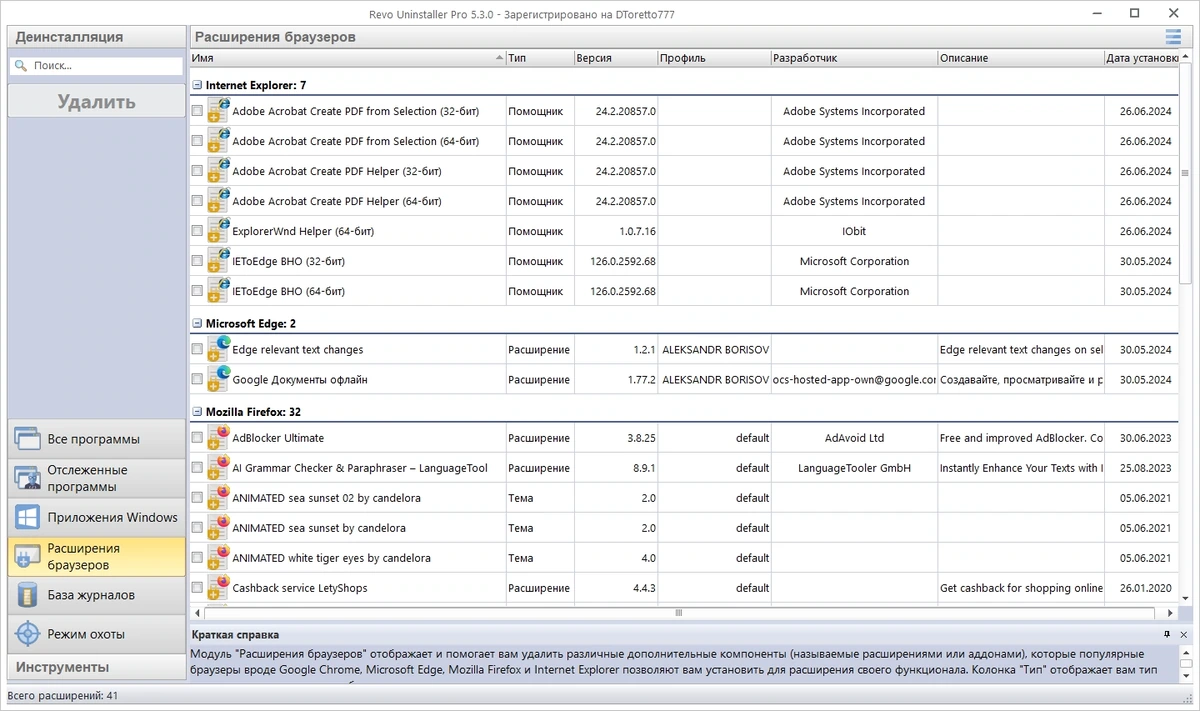This screenshot has width=1200, height=711.
Task: Sort by the Описание column header
Action: pos(1020,58)
